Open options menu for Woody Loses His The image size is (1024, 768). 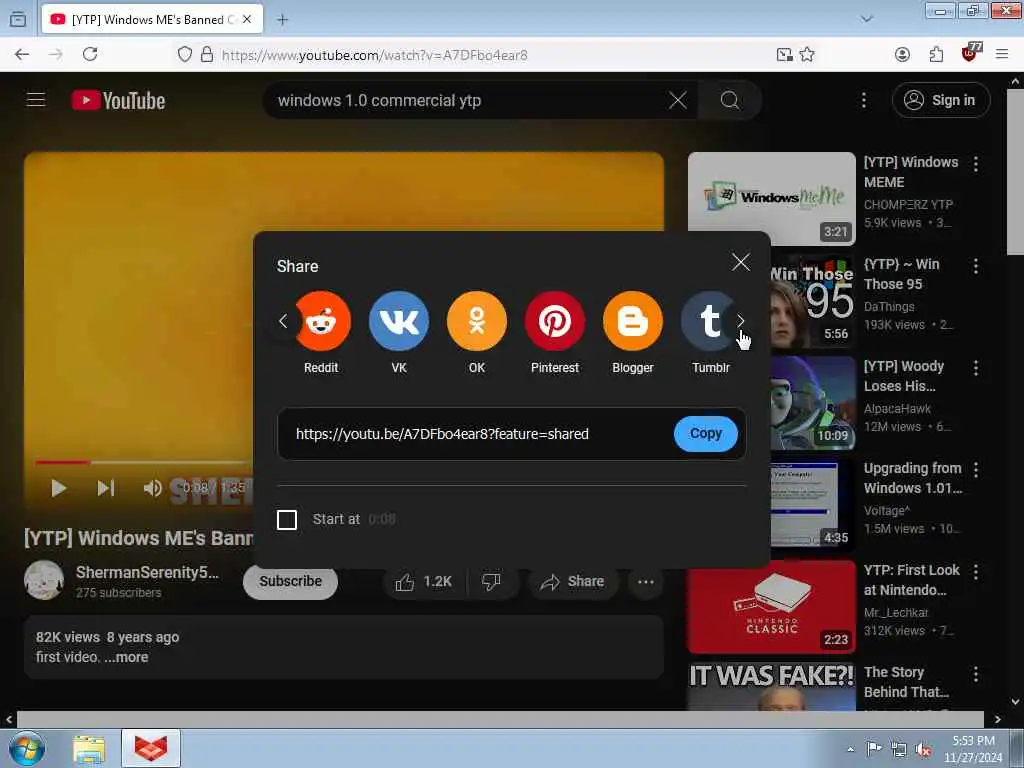point(976,368)
